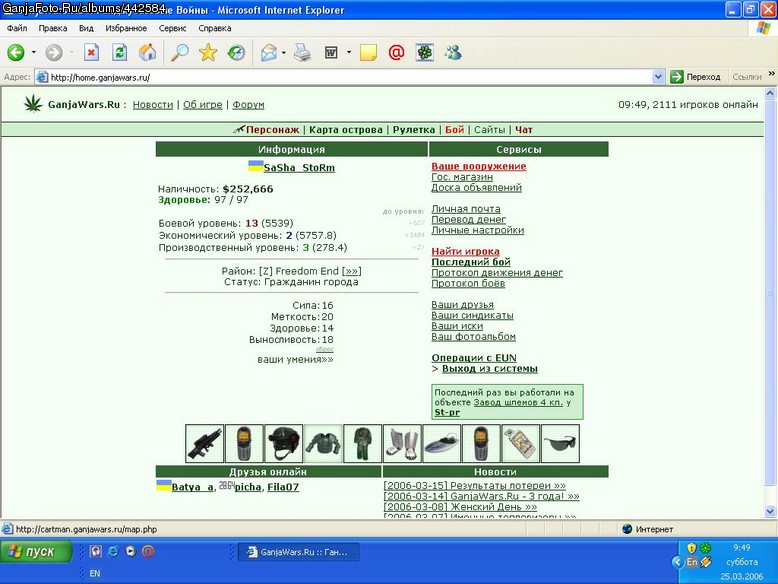Edit with Word toolbar icon
Viewport: 778px width, 584px height.
(x=331, y=53)
